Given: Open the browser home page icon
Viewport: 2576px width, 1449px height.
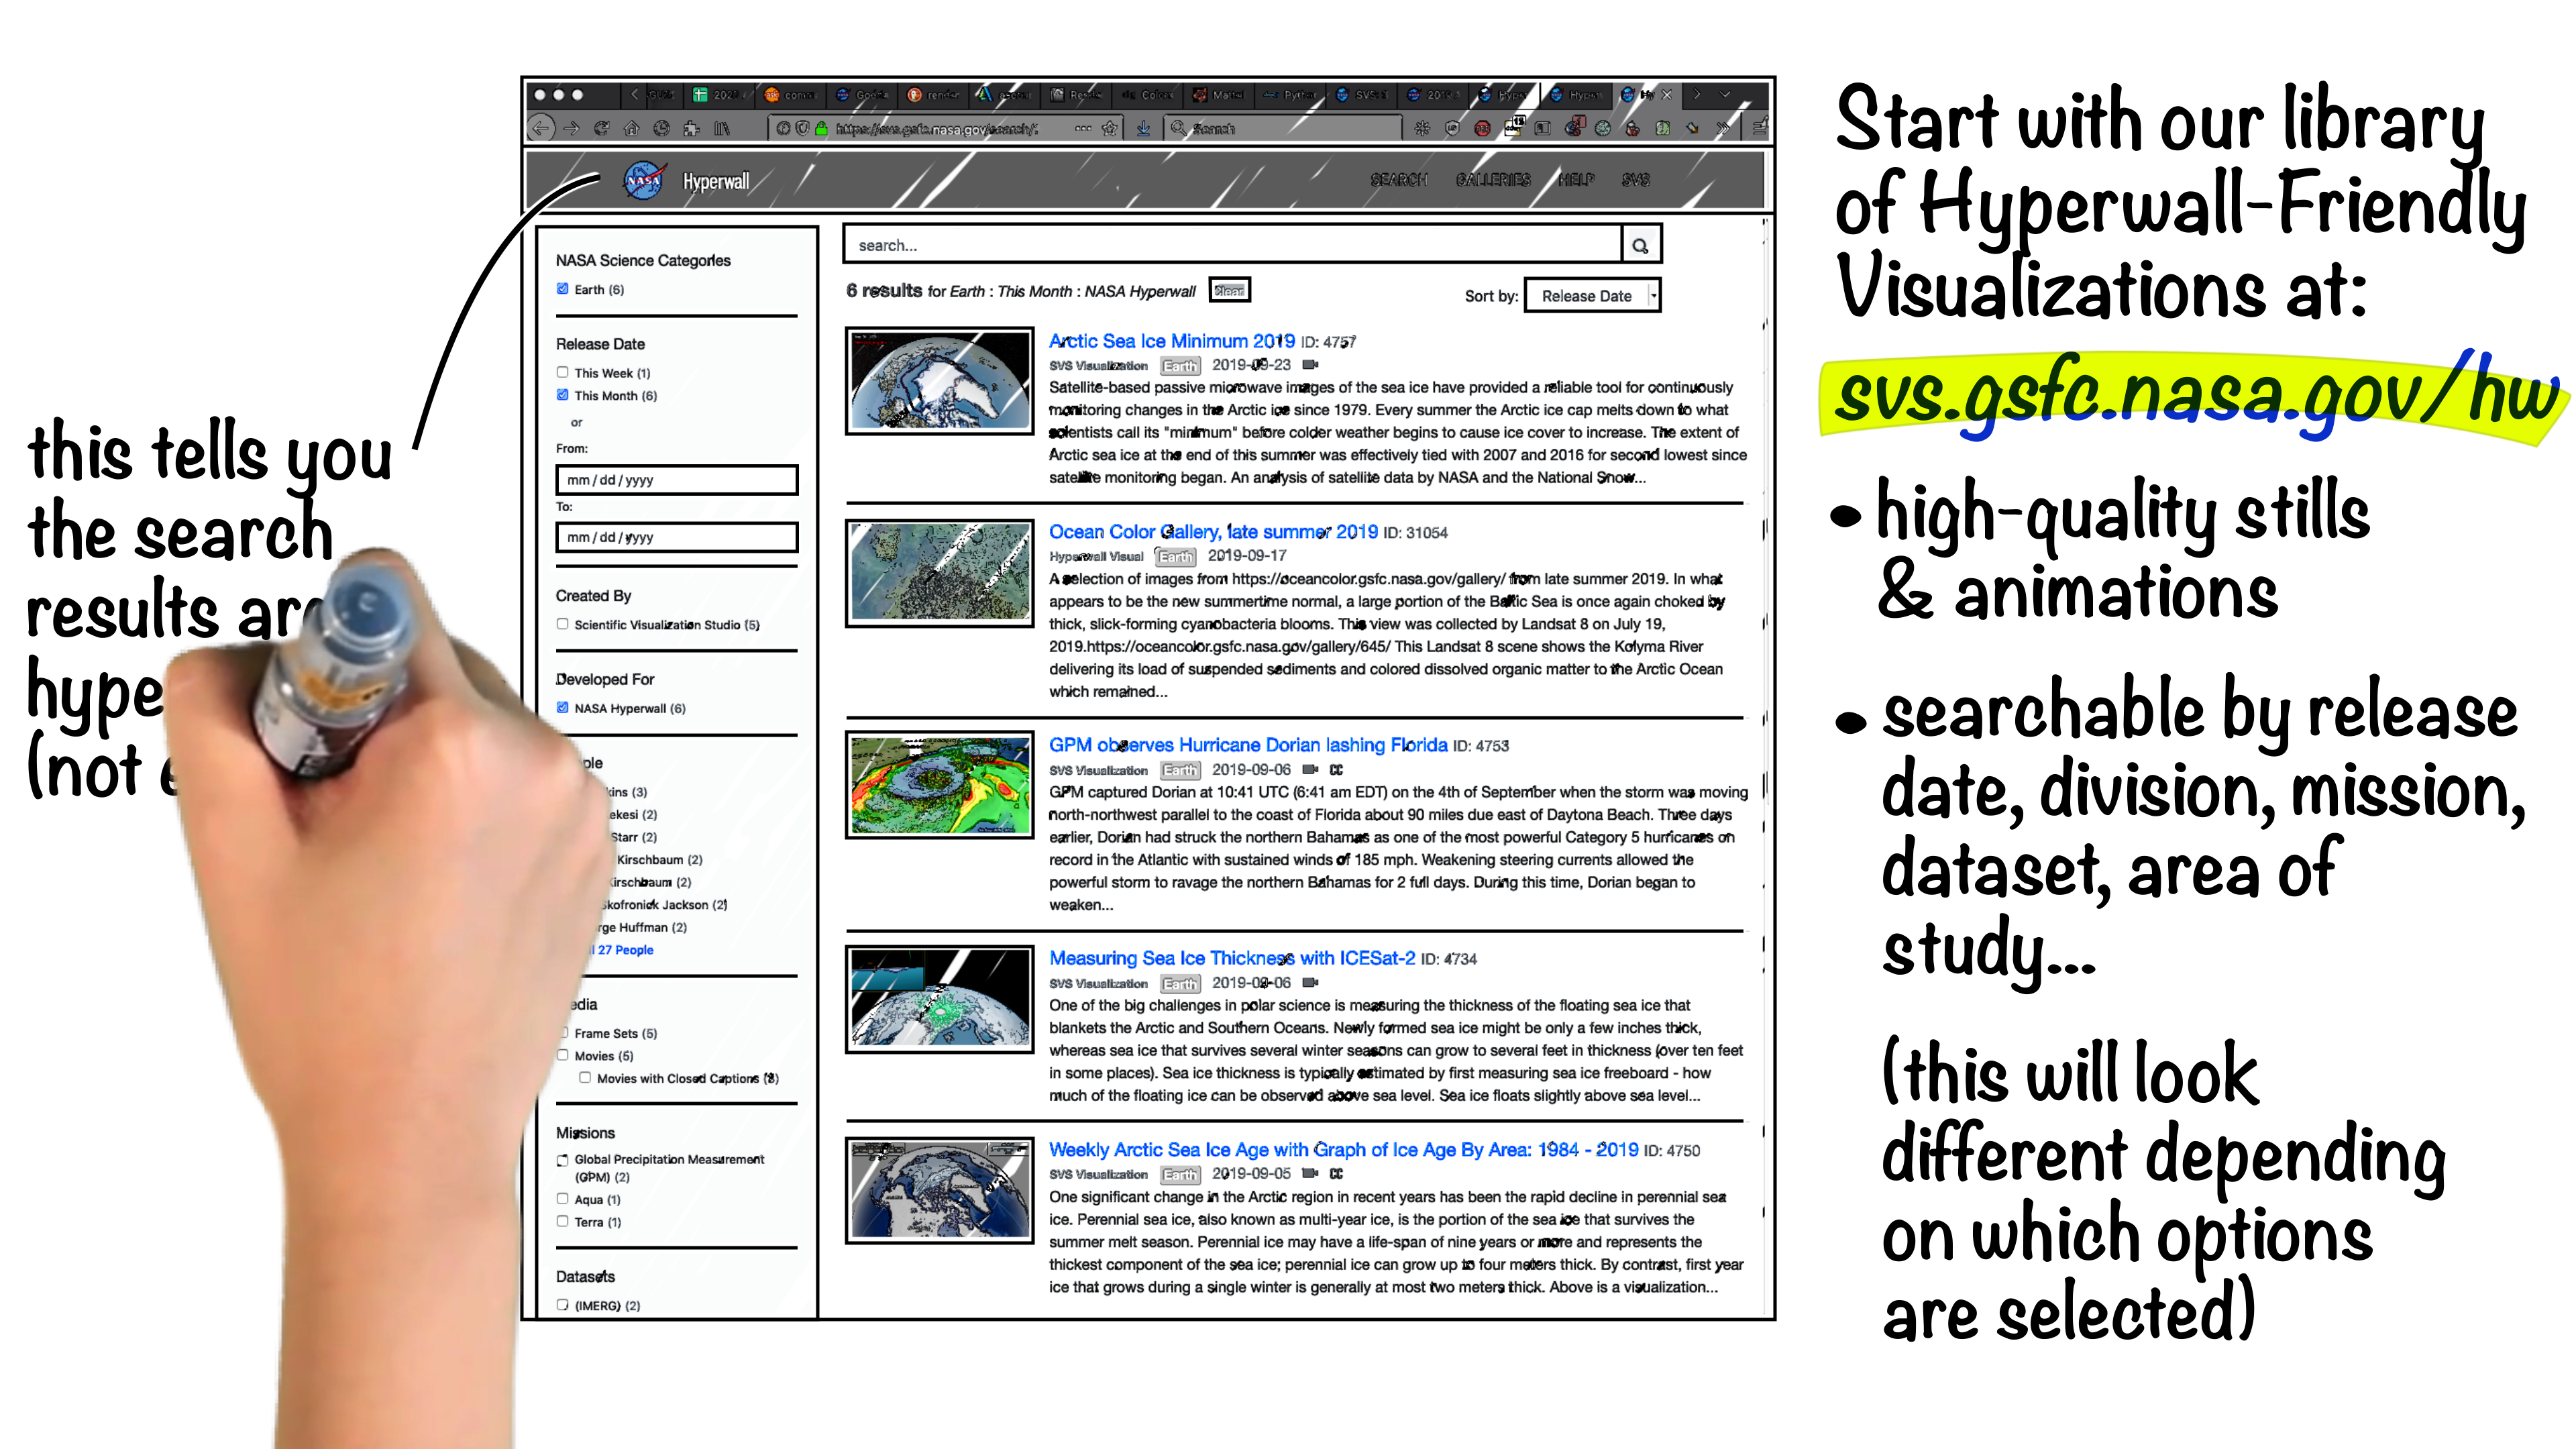Looking at the screenshot, I should (631, 128).
